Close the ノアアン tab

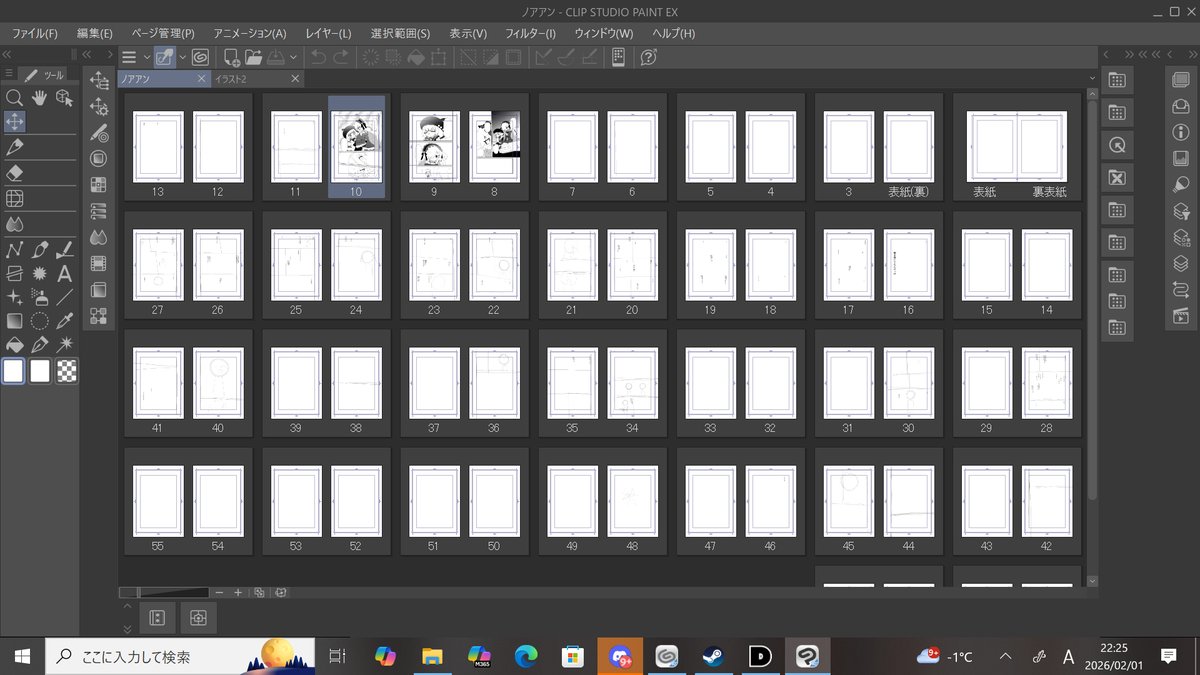201,78
